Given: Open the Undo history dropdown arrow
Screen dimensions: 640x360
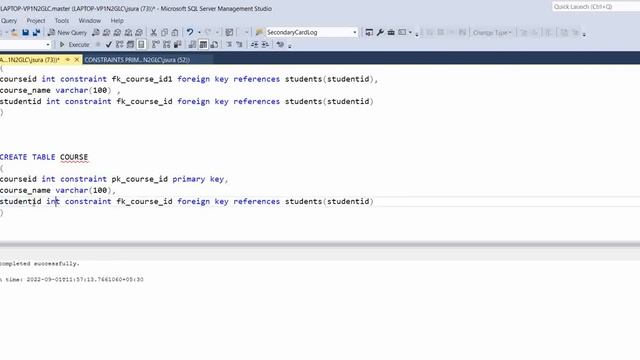Looking at the screenshot, I should coord(199,33).
